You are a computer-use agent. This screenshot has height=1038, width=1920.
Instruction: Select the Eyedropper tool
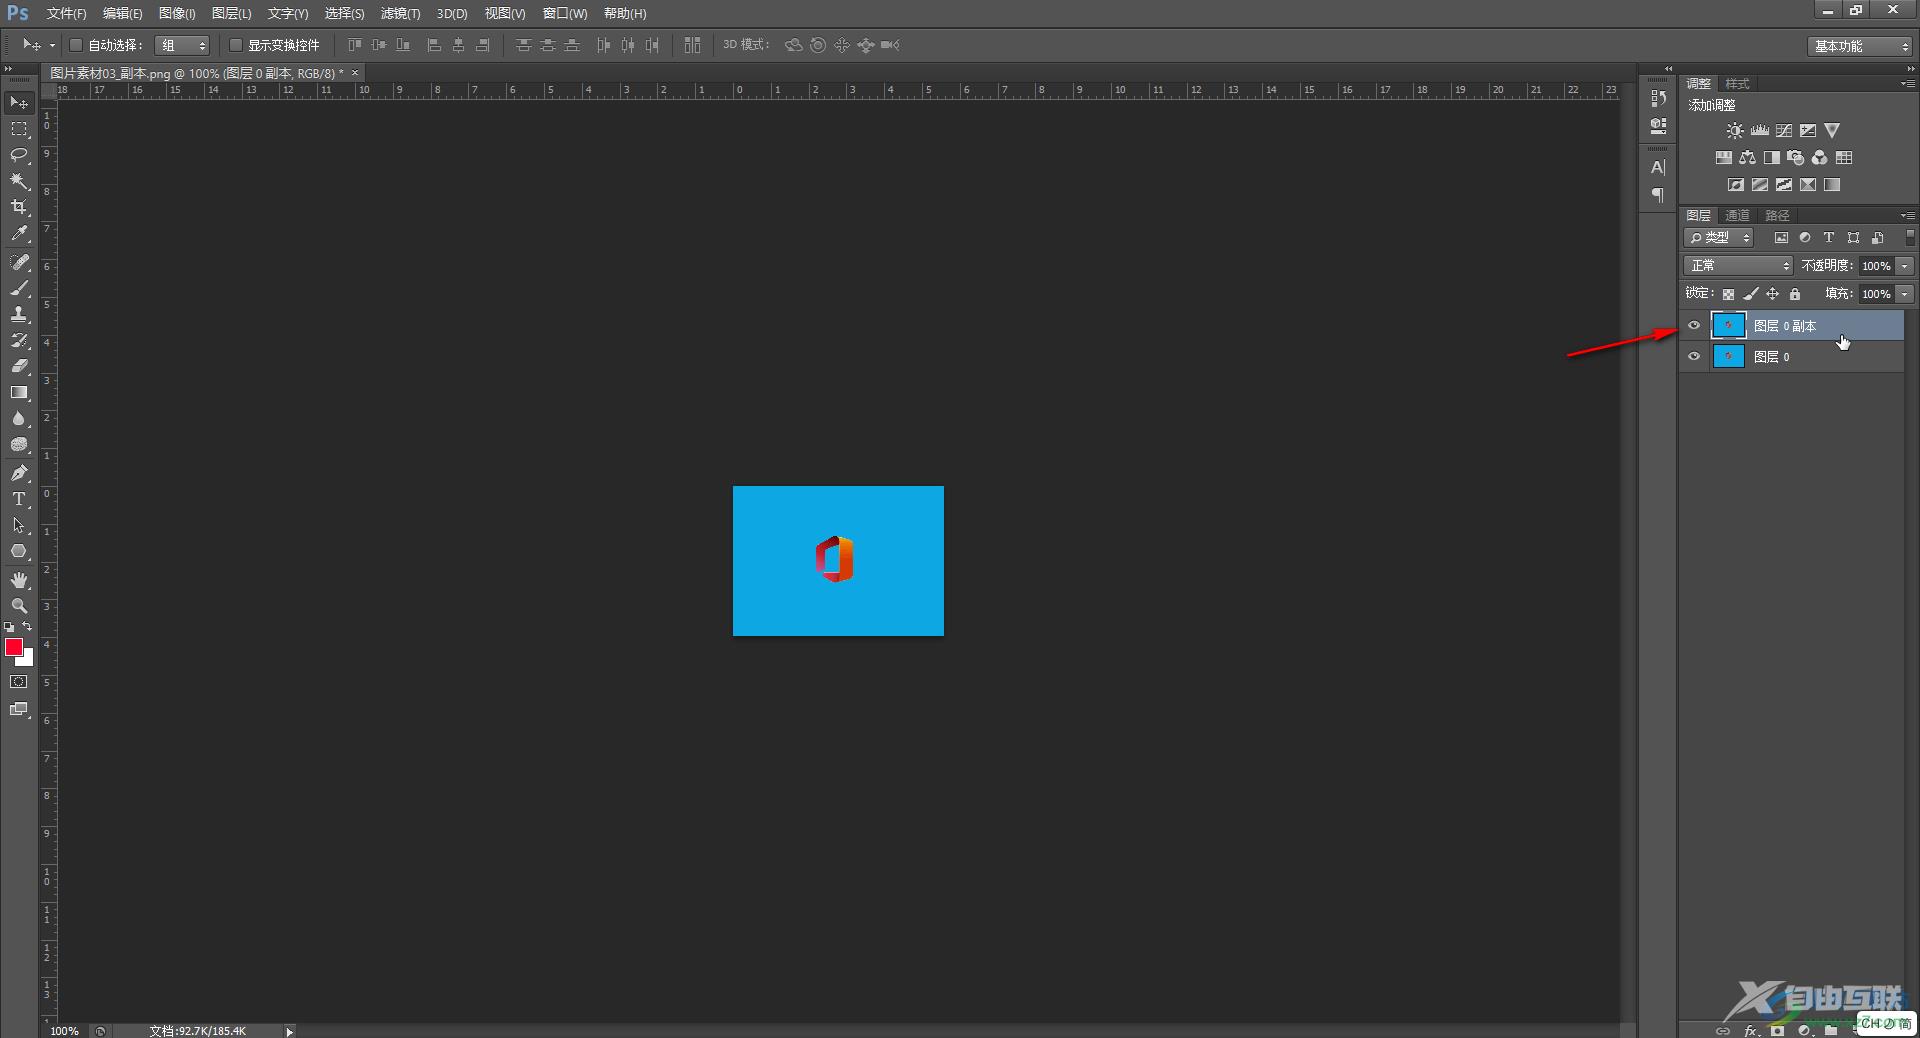[x=19, y=233]
